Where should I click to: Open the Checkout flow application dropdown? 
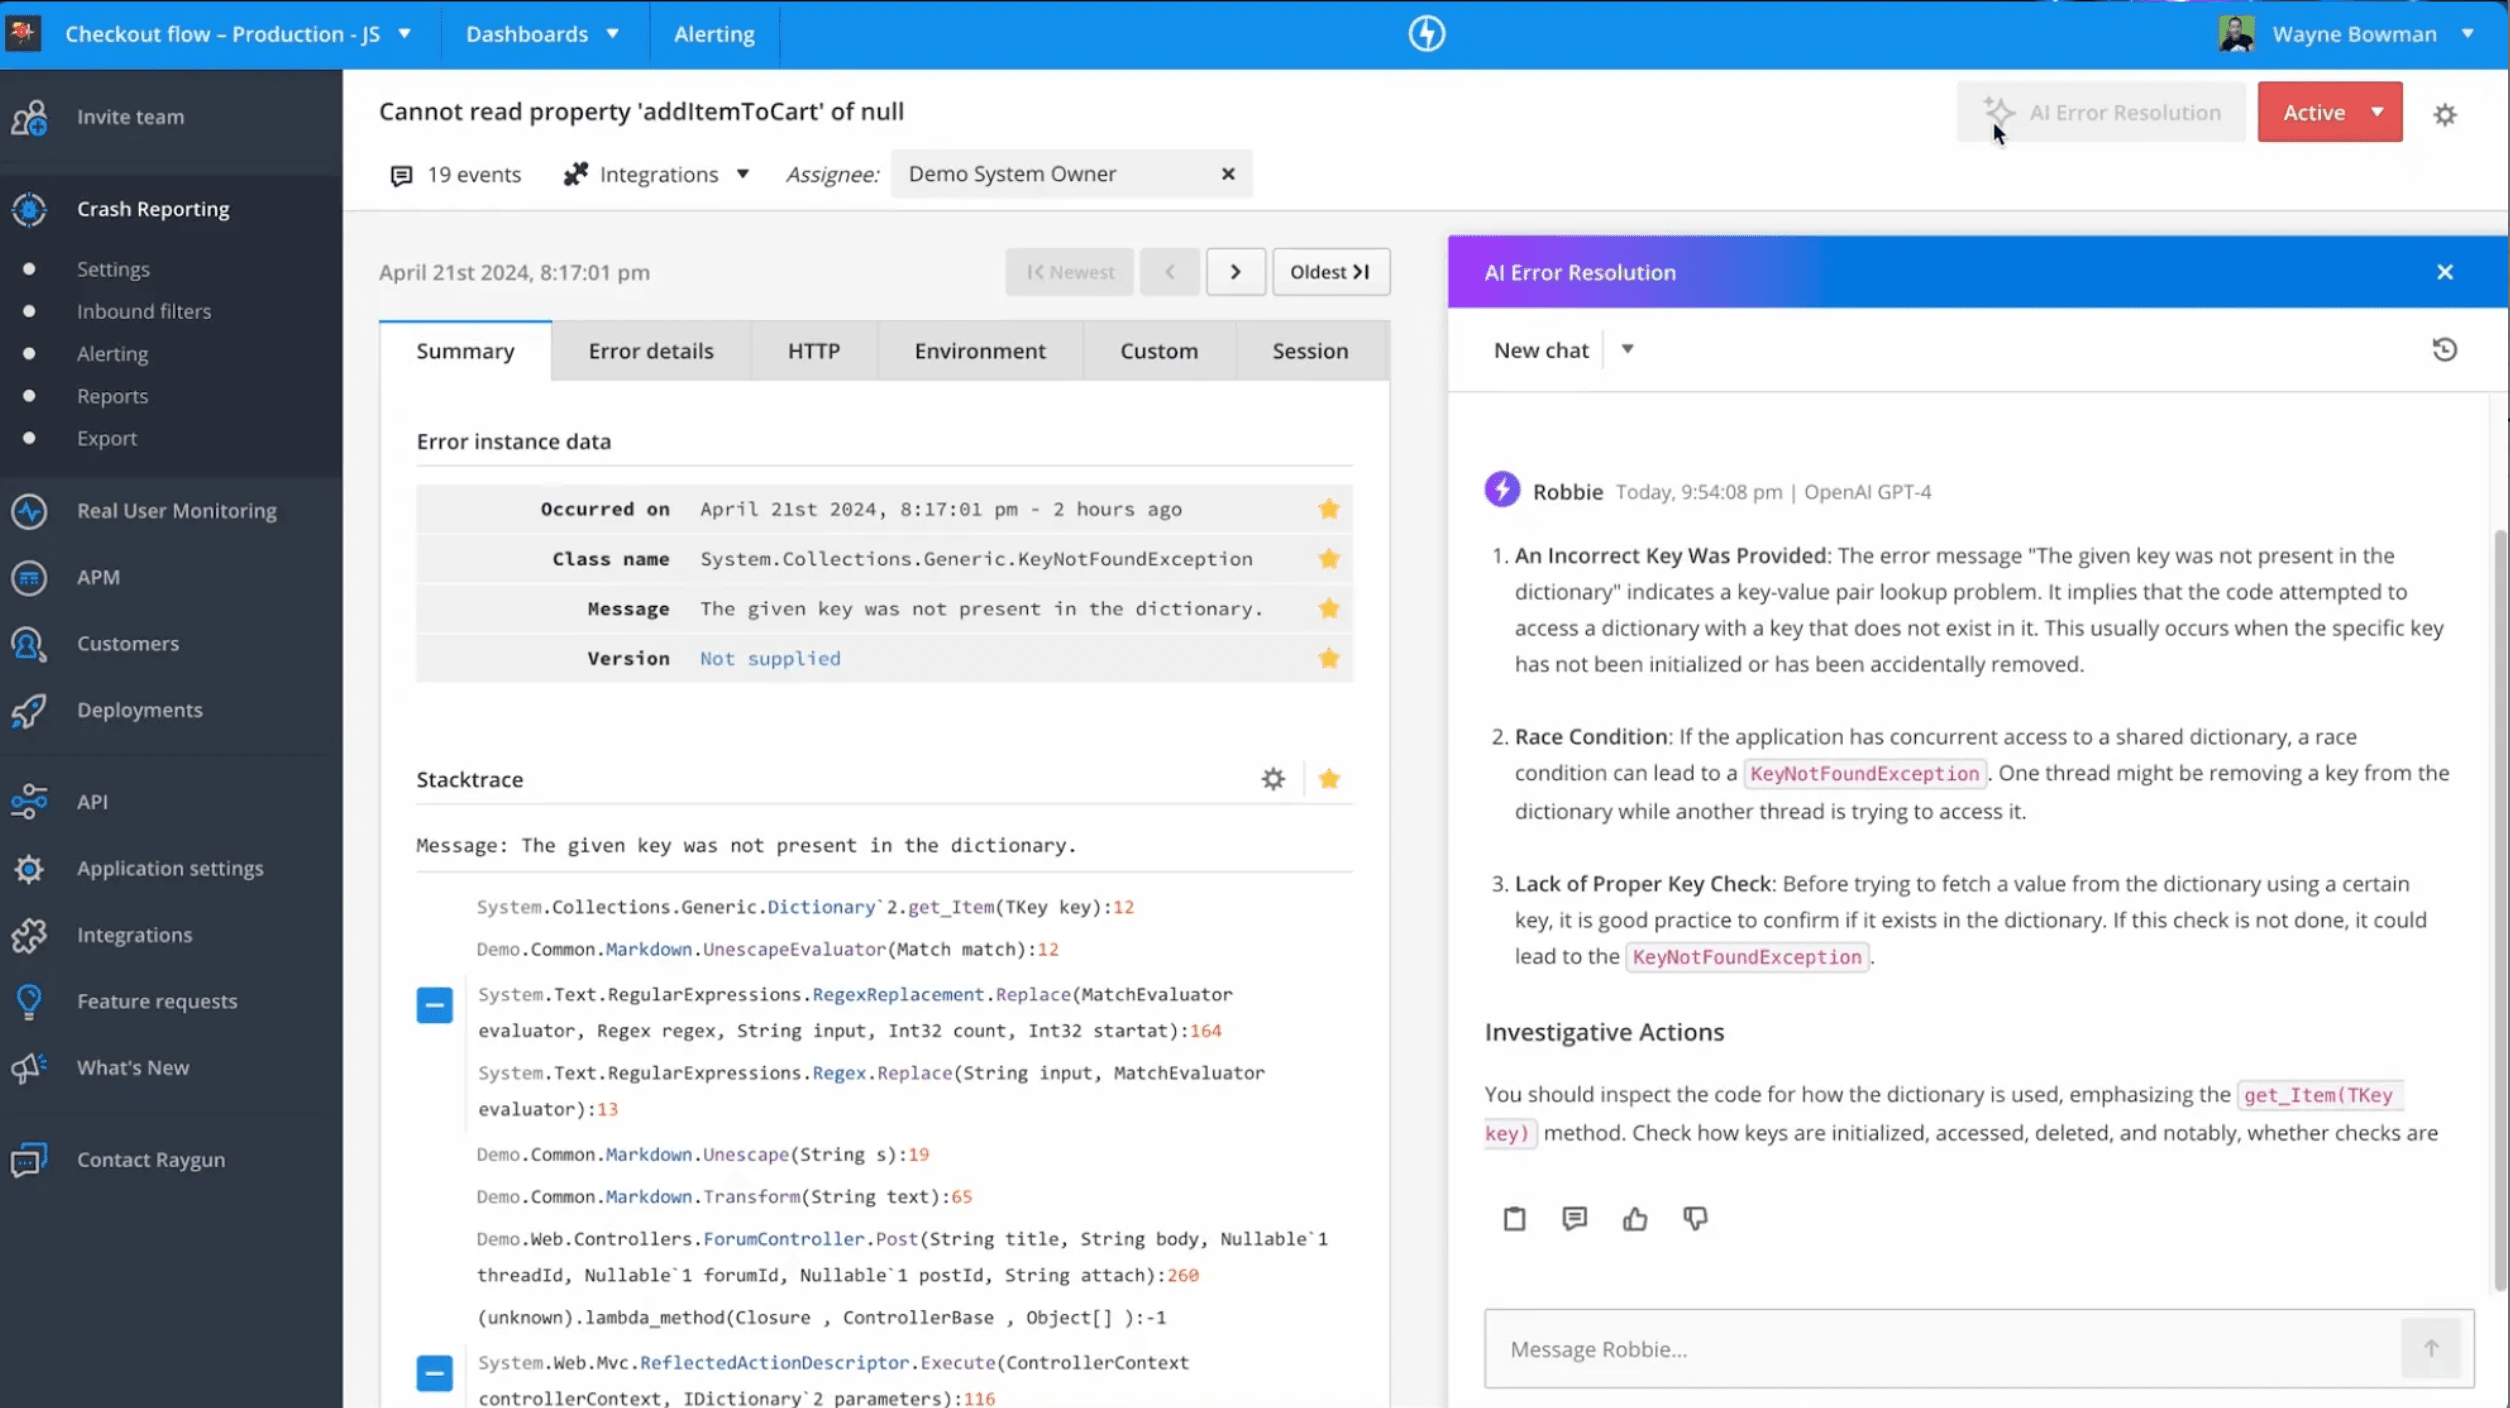(238, 33)
